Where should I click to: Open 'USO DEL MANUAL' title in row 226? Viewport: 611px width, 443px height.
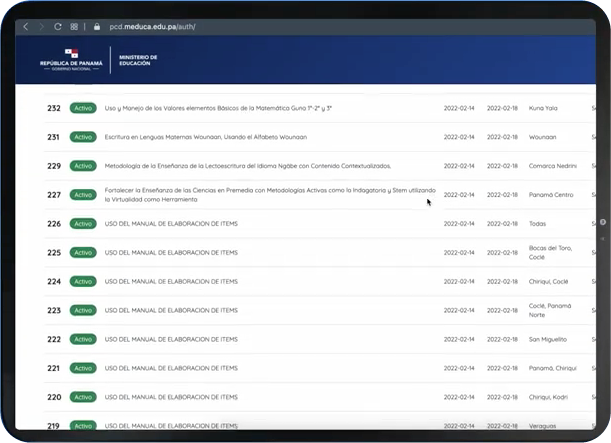(171, 224)
